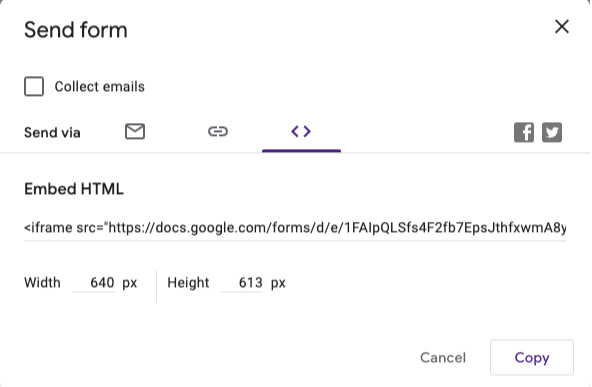Click the Width value 640 field

point(94,282)
